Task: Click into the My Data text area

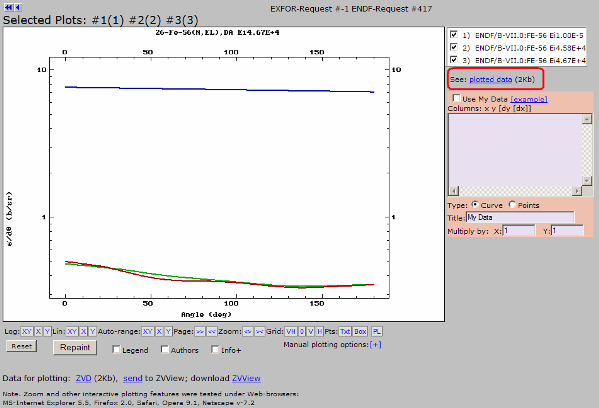Action: (515, 150)
